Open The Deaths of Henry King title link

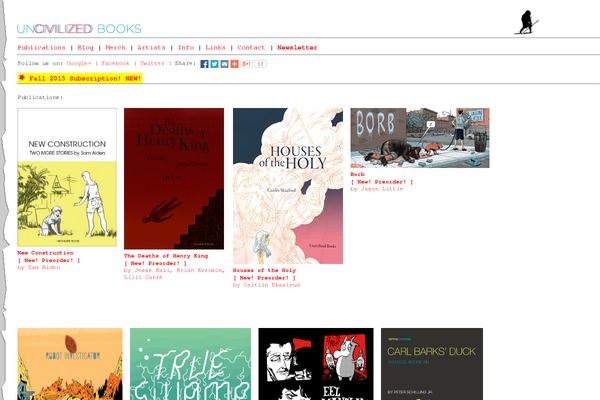point(166,256)
